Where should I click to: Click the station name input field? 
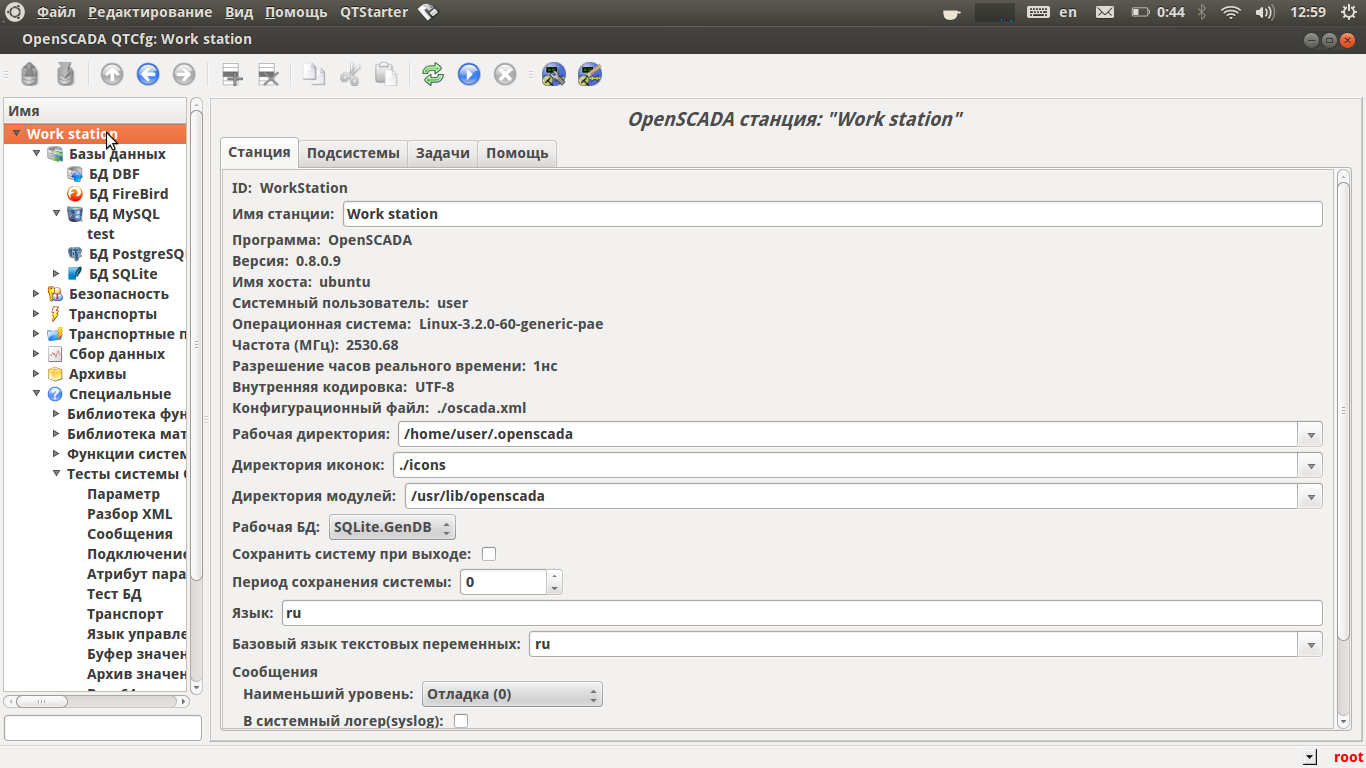pos(831,214)
